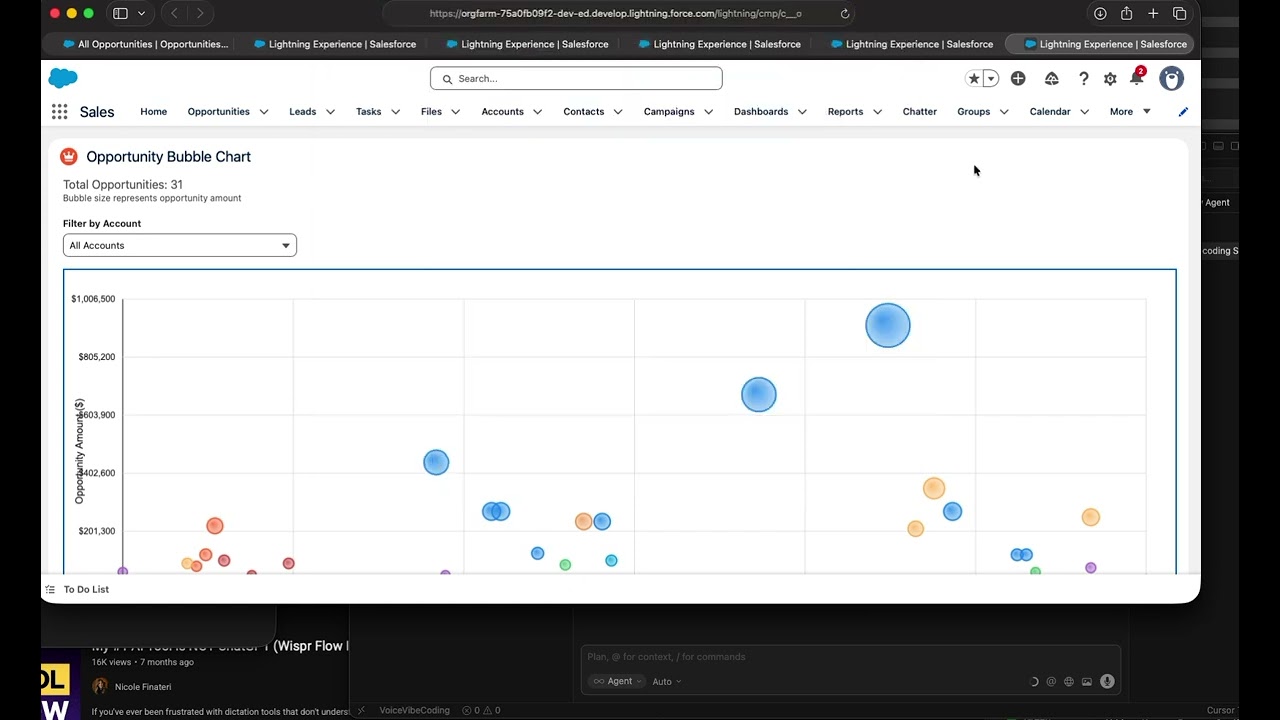The height and width of the screenshot is (720, 1280).
Task: Open the Files nav tab
Action: tap(431, 112)
